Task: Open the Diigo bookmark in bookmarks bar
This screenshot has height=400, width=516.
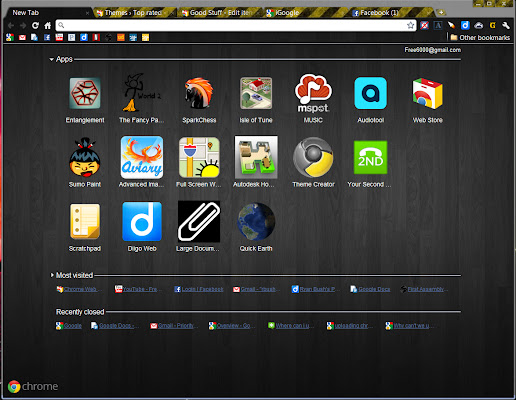Action: (x=84, y=37)
